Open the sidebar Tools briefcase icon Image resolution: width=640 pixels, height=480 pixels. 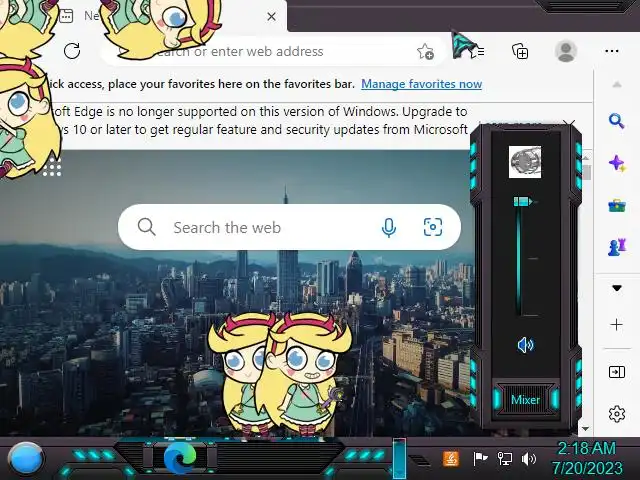point(617,205)
